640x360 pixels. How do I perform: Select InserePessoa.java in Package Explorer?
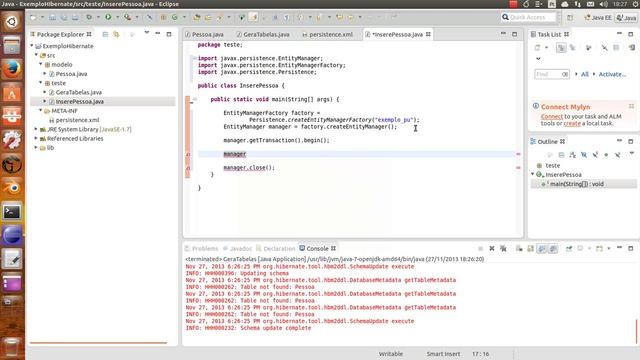(80, 102)
